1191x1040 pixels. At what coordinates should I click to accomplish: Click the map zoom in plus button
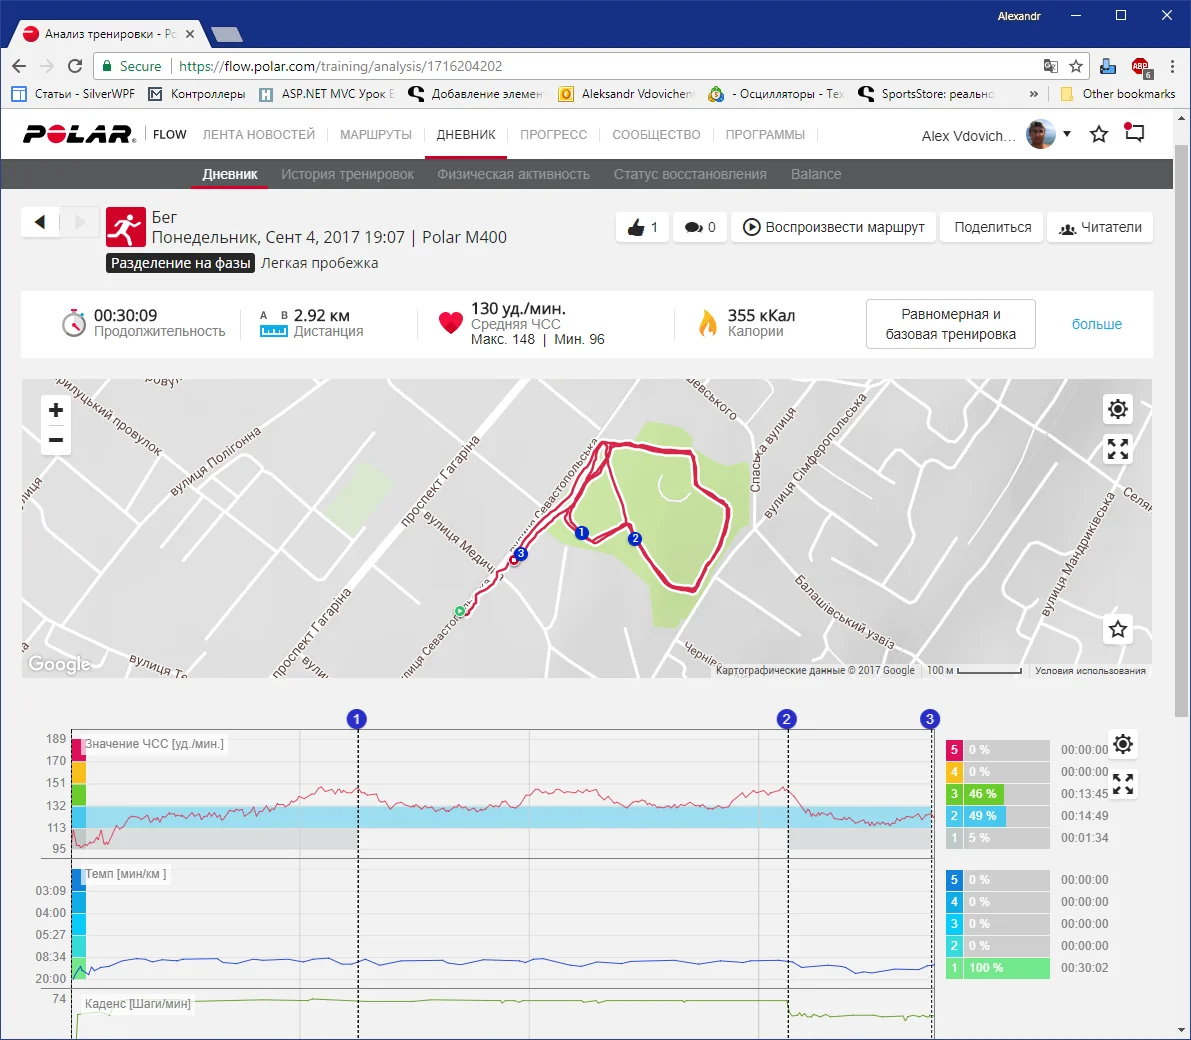coord(56,410)
